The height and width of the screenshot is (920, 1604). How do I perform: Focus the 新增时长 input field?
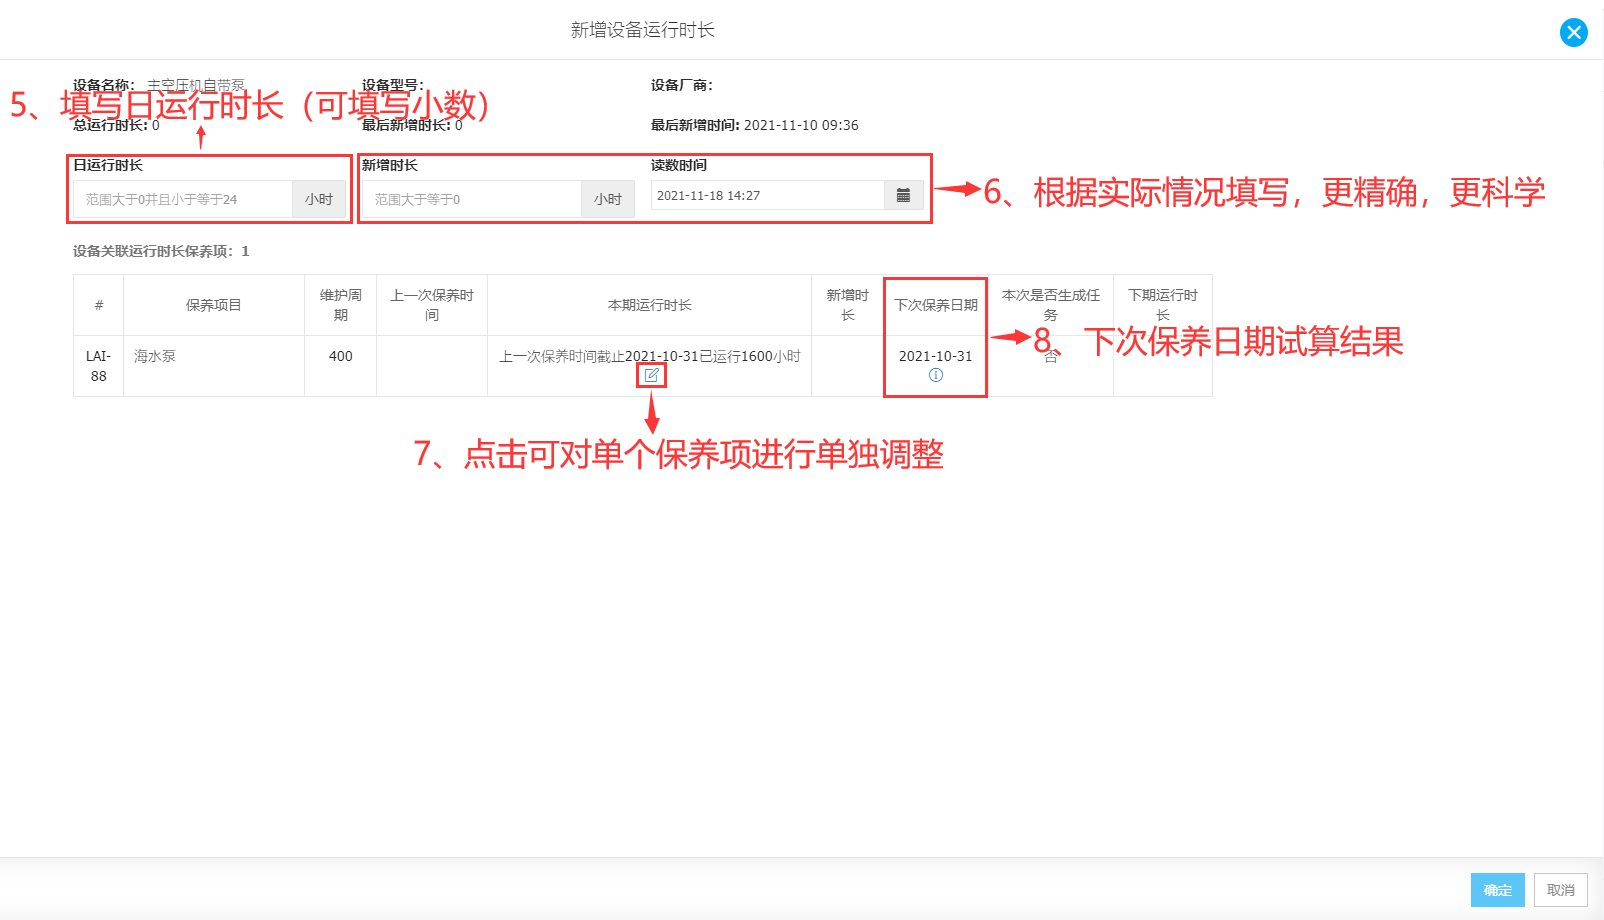click(x=472, y=199)
